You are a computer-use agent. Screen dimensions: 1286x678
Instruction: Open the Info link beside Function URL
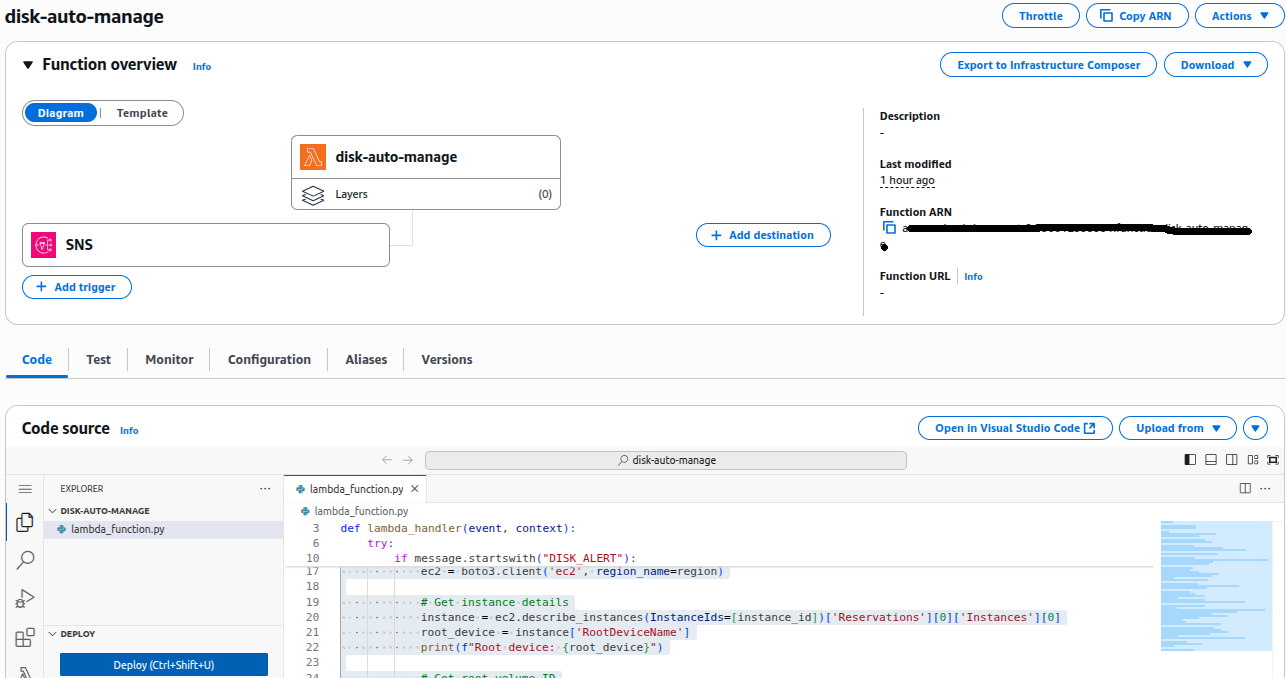(973, 277)
